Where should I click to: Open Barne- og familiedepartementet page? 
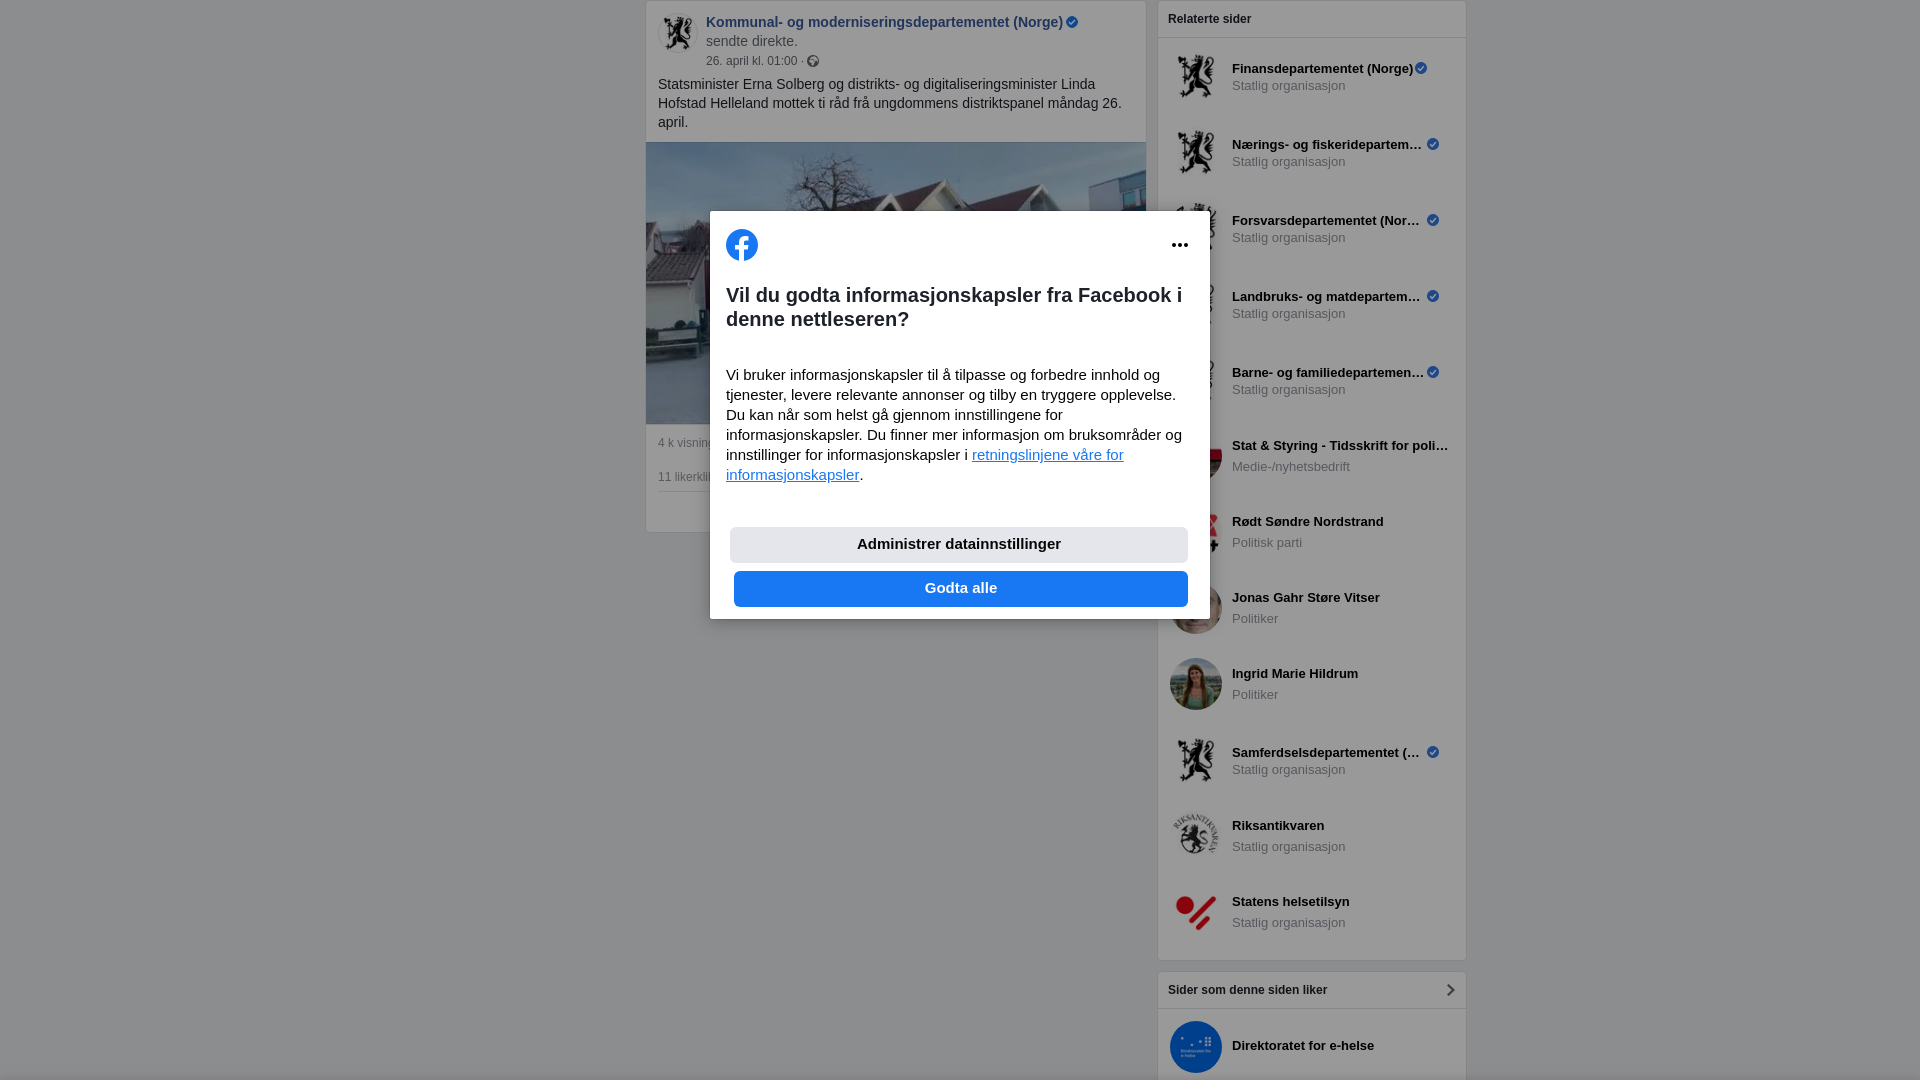coord(1328,373)
